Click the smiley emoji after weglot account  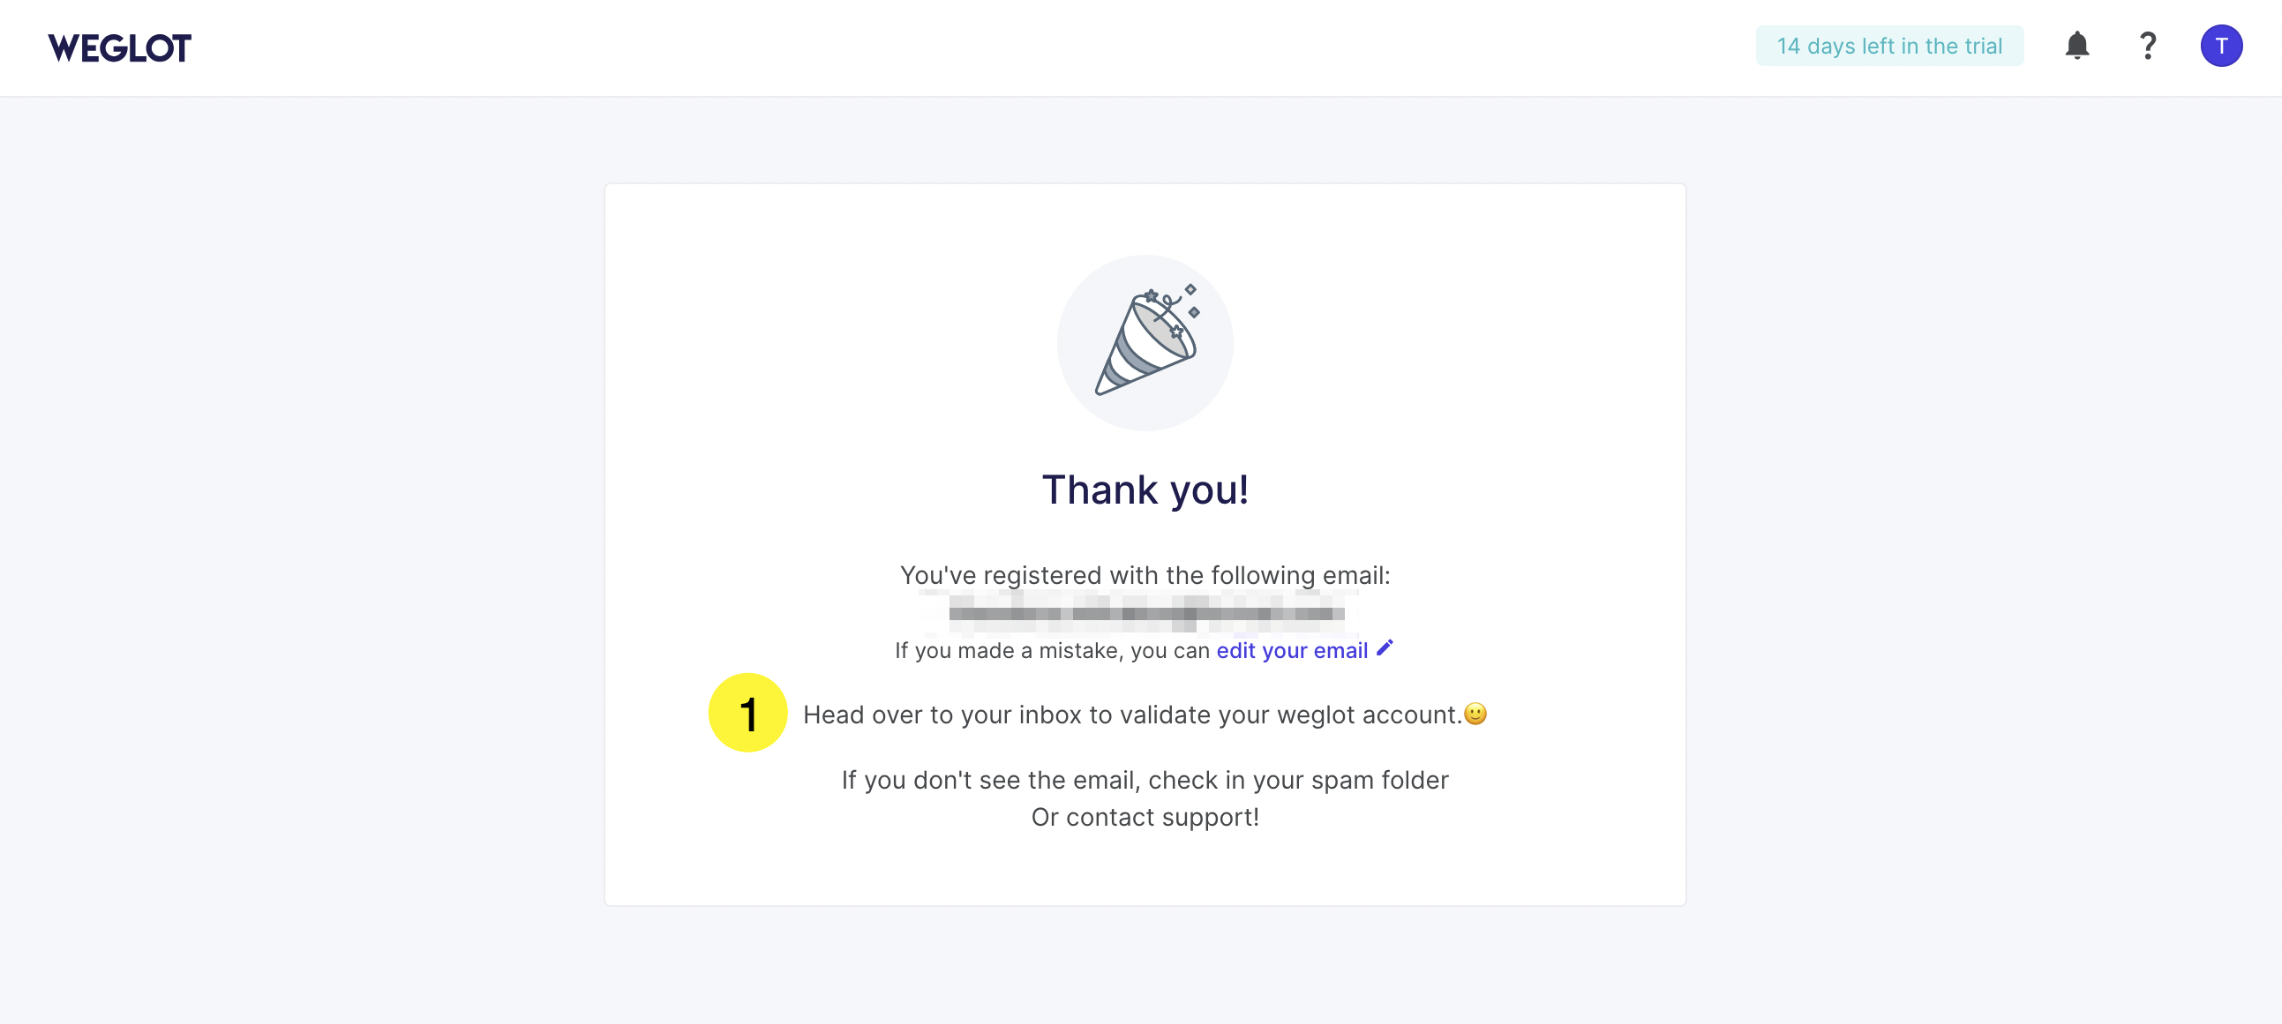coord(1475,714)
